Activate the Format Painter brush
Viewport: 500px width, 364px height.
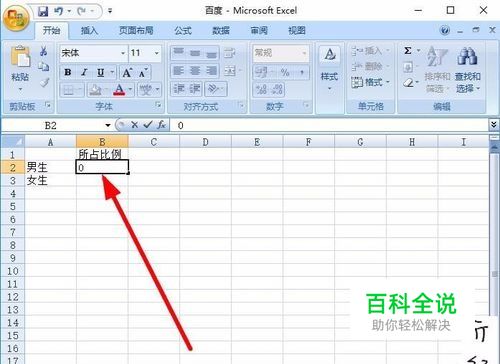[44, 82]
